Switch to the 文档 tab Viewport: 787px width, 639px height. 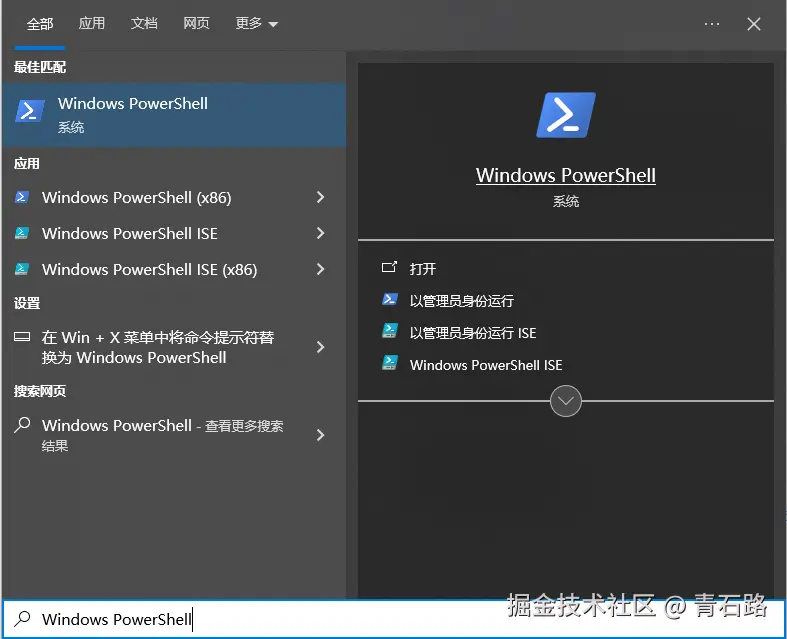point(144,24)
